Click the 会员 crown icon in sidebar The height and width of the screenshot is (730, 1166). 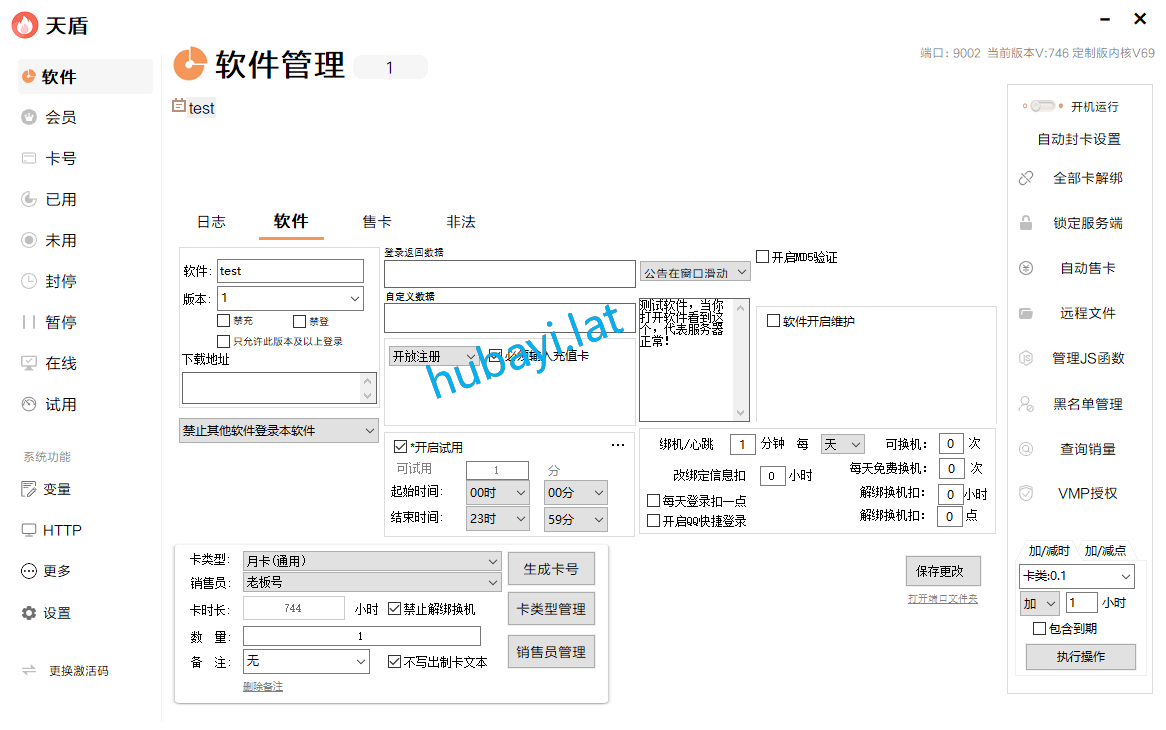[29, 117]
